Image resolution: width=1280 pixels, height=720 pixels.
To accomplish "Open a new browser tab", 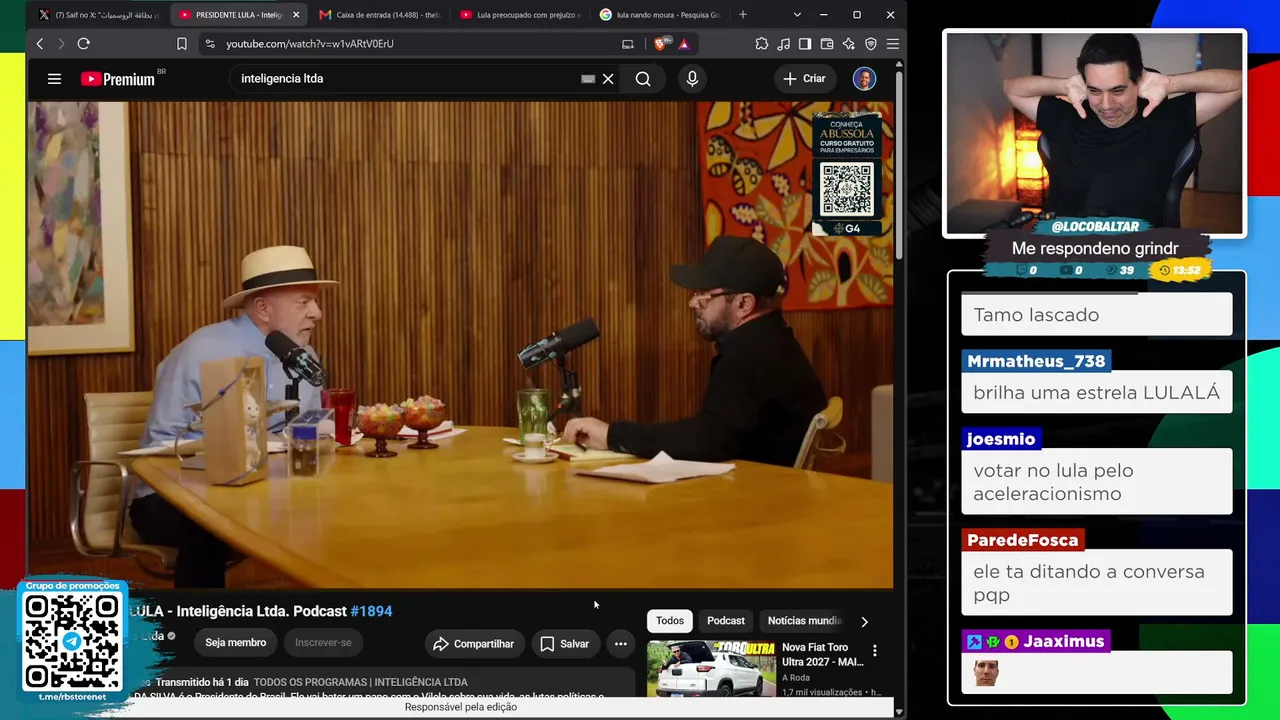I will click(x=742, y=15).
